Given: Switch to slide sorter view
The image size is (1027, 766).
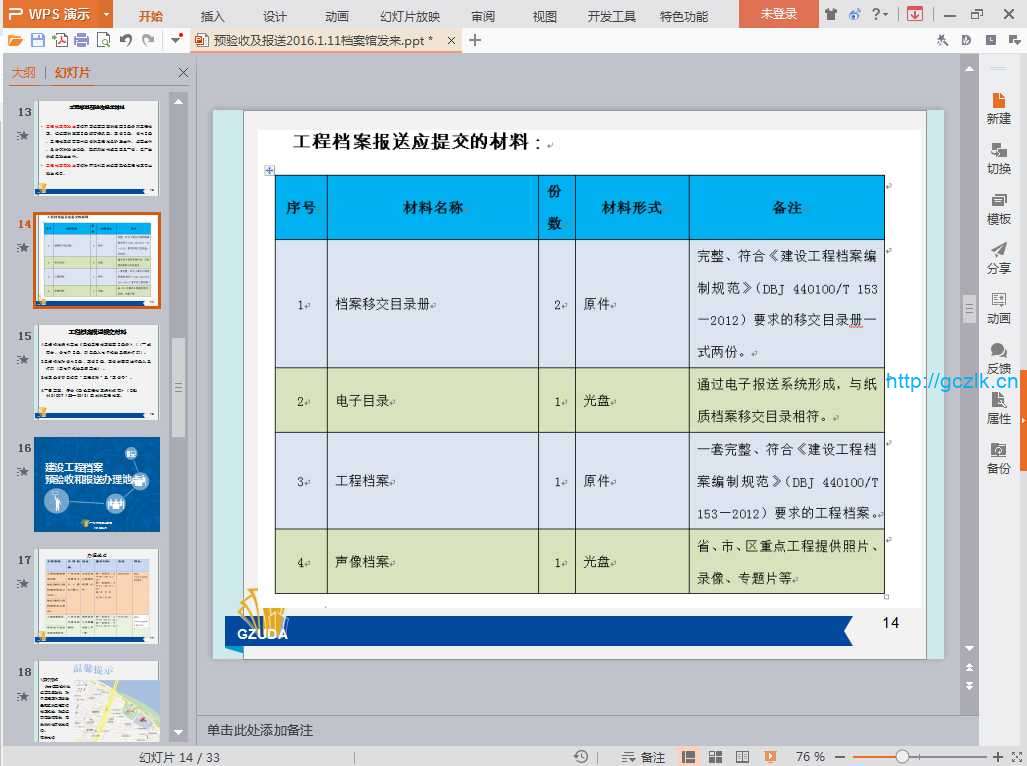Looking at the screenshot, I should coord(716,757).
